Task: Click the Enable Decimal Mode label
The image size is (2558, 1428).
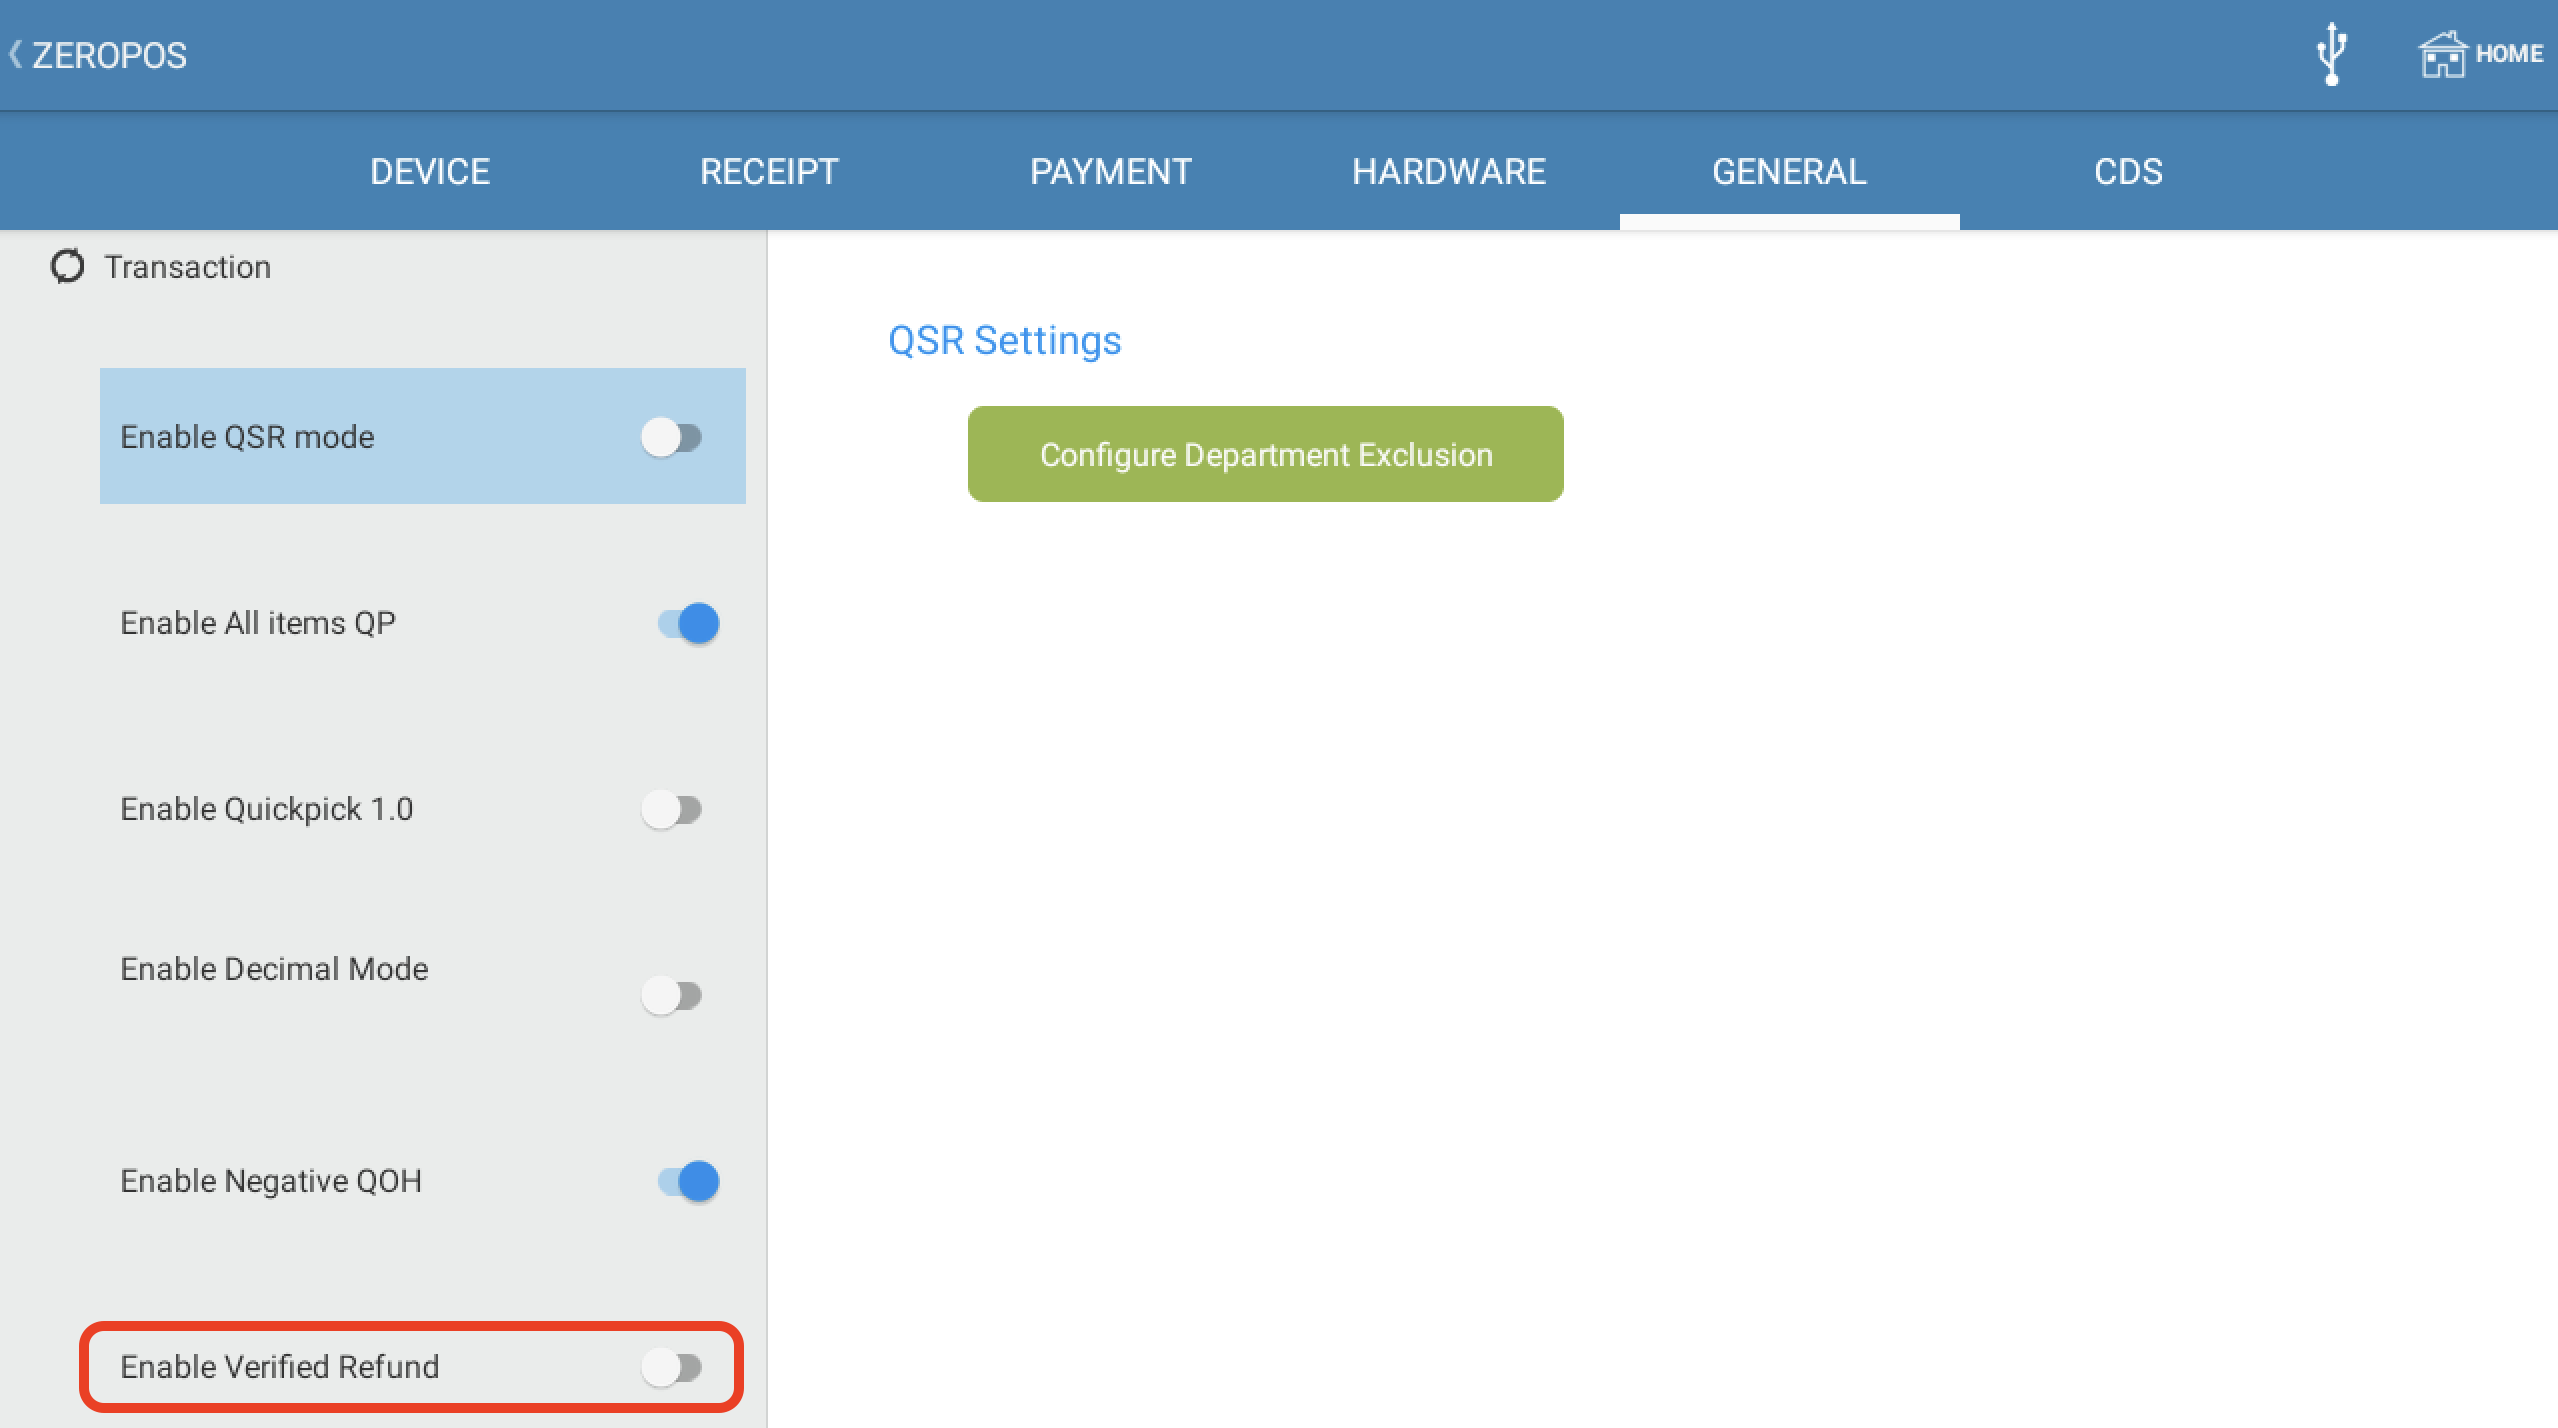Action: (274, 969)
